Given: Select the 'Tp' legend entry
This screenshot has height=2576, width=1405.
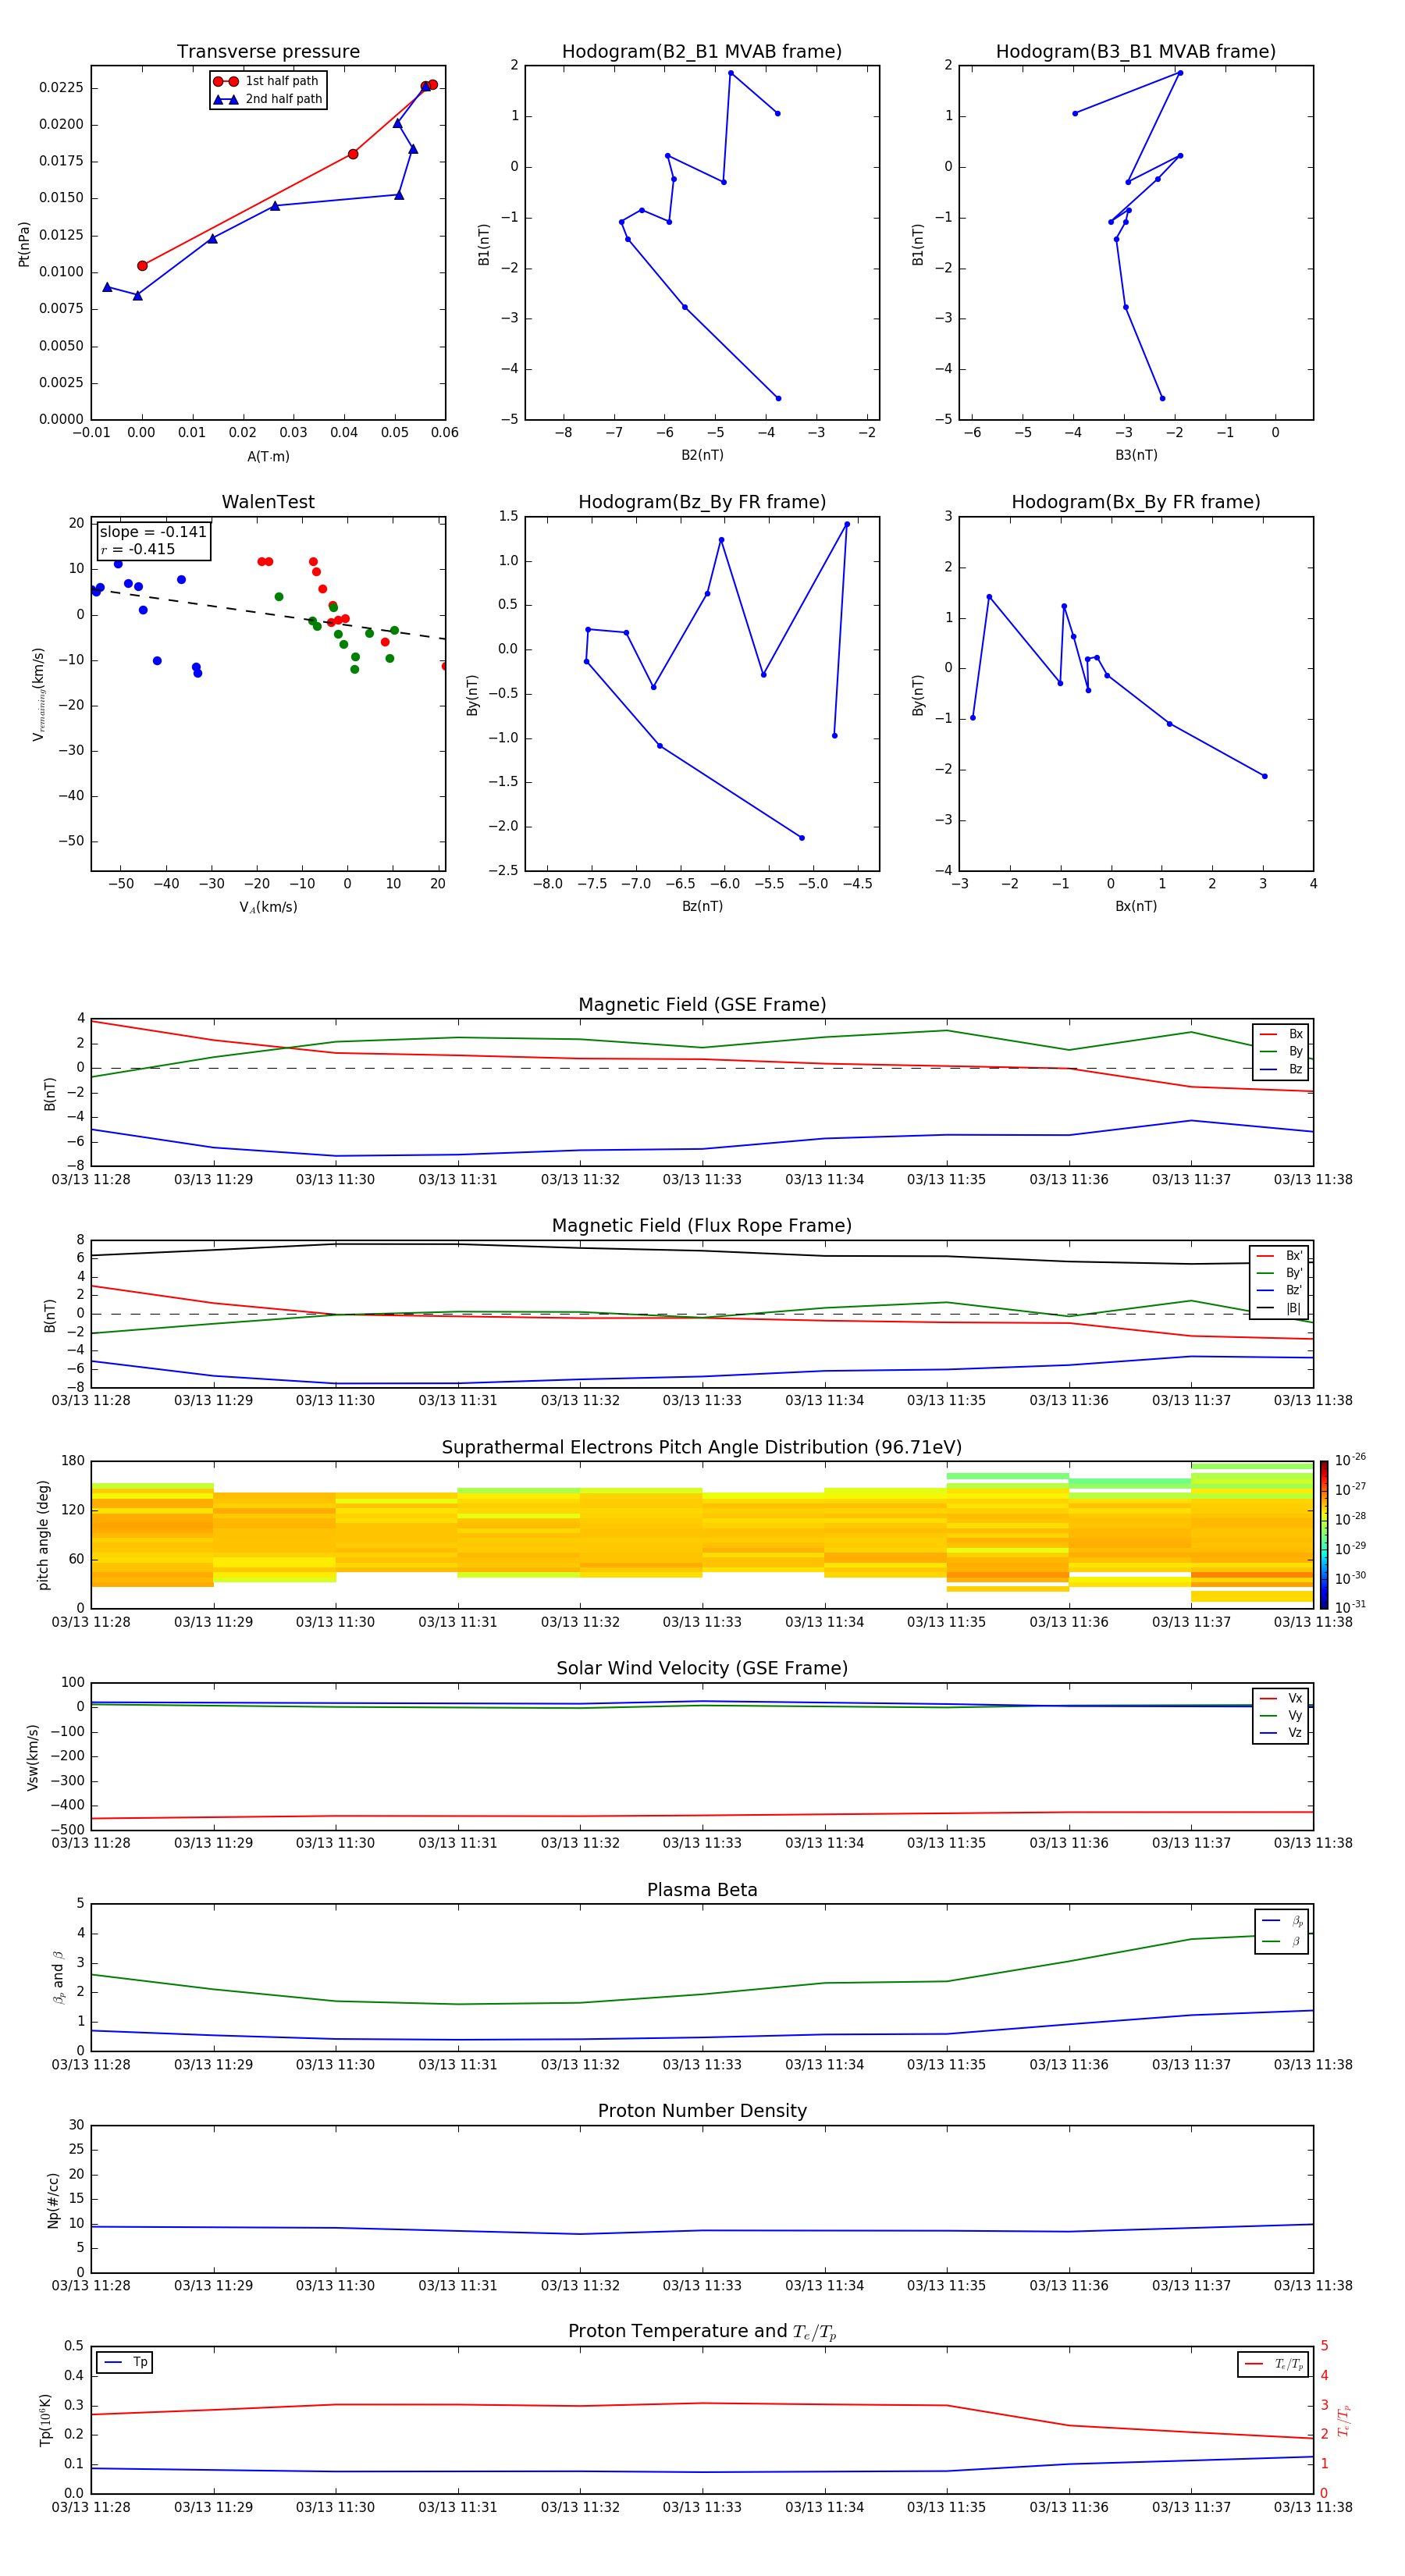Looking at the screenshot, I should pos(125,2362).
